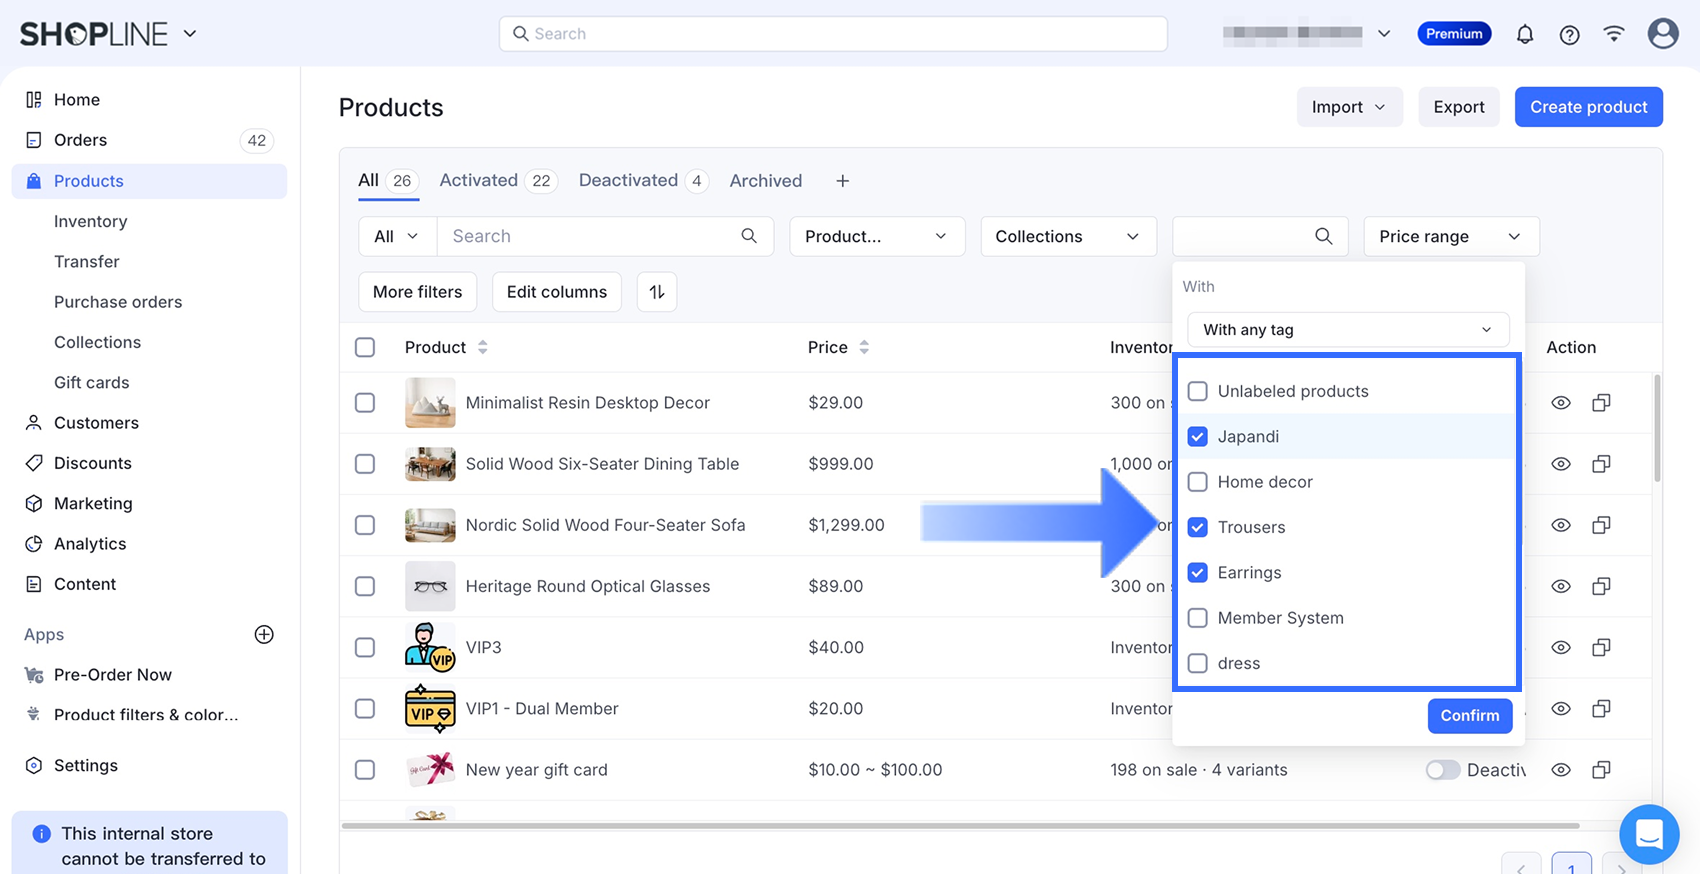The height and width of the screenshot is (874, 1700).
Task: Click the tag search magnifier icon
Action: coord(1323,236)
